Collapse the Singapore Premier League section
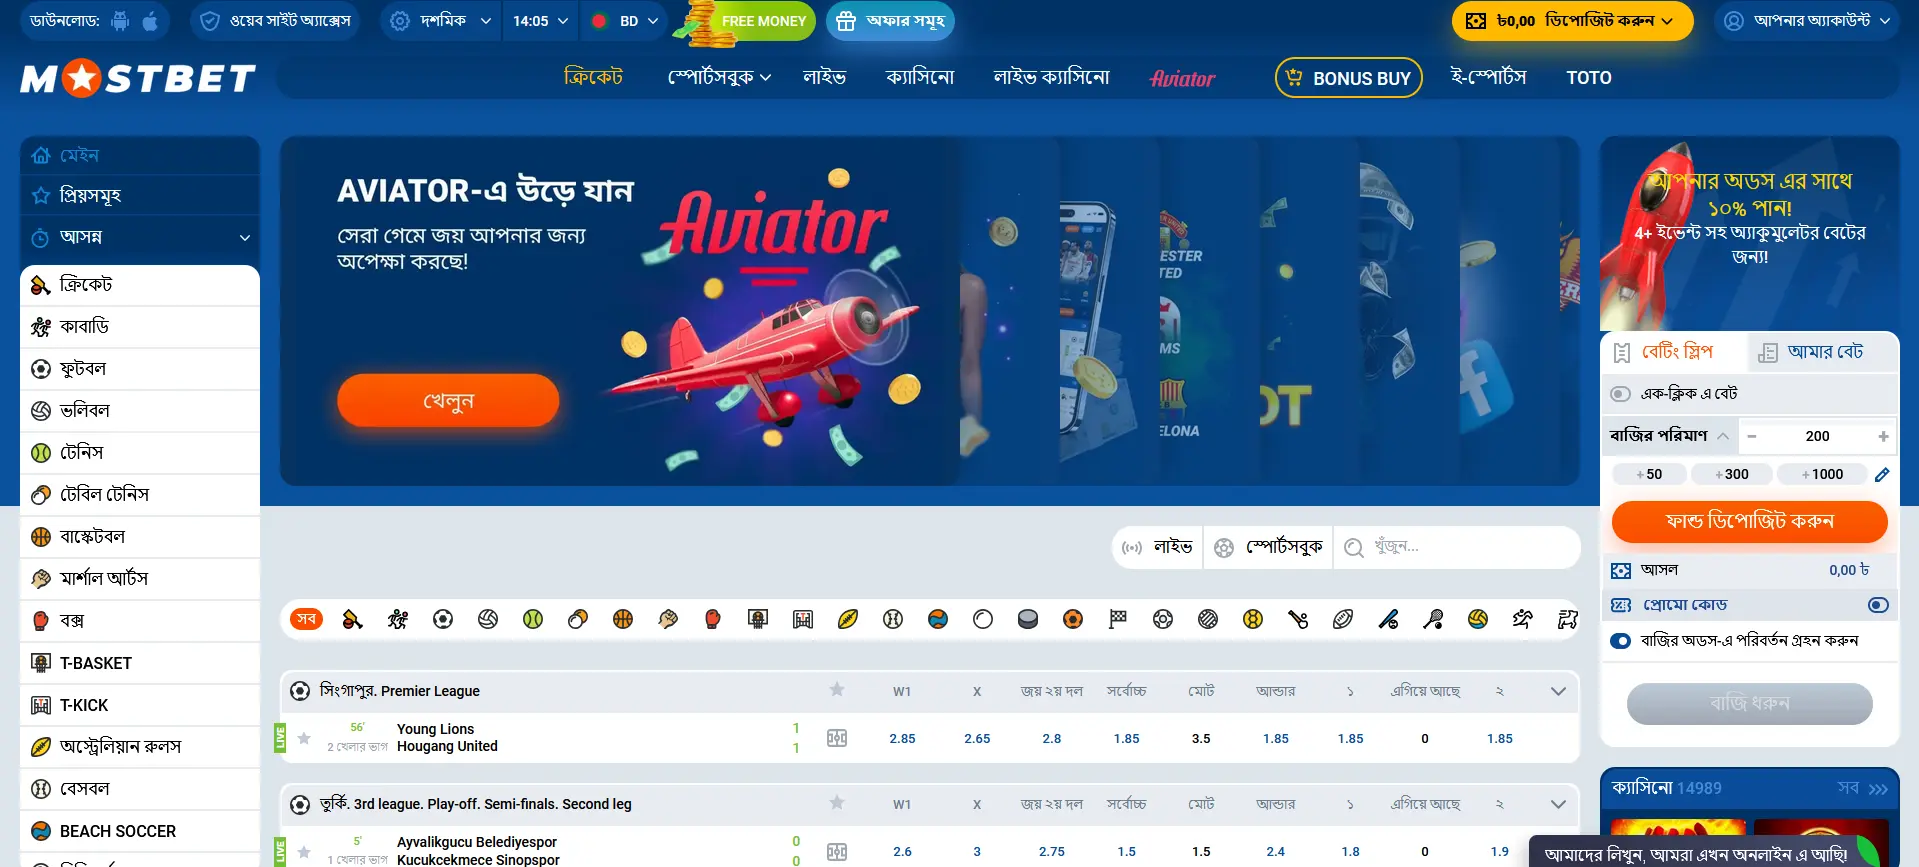Viewport: 1919px width, 867px height. 1558,691
